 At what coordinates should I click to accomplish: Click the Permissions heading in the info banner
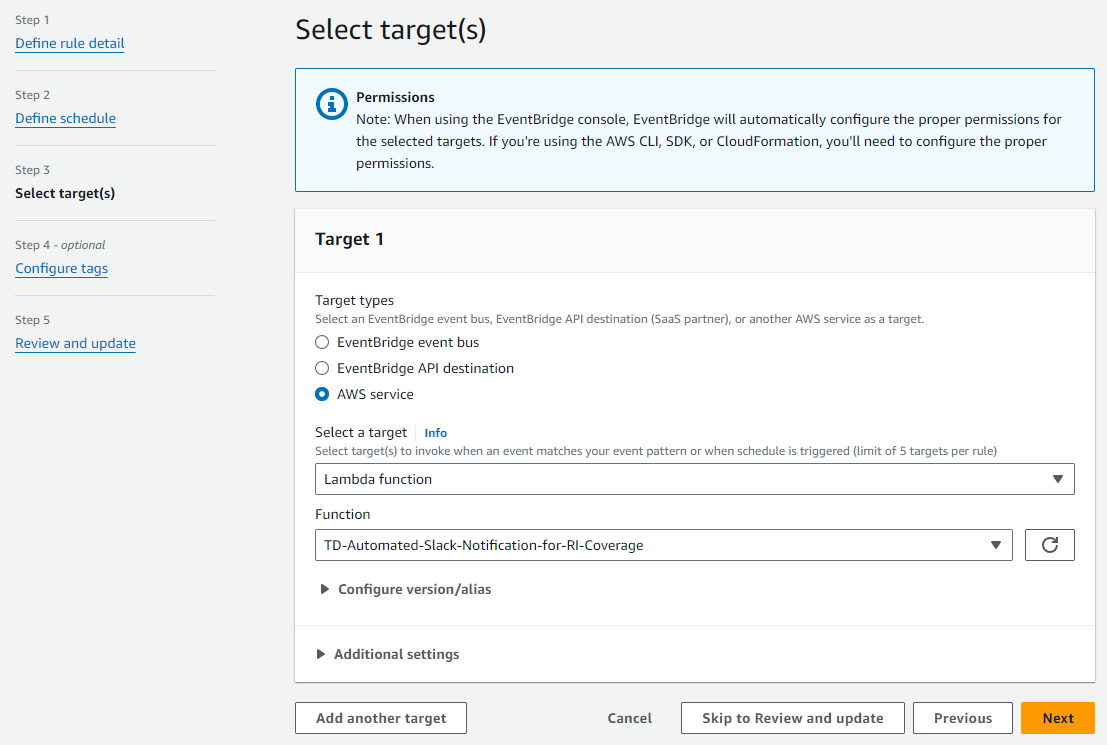point(395,97)
